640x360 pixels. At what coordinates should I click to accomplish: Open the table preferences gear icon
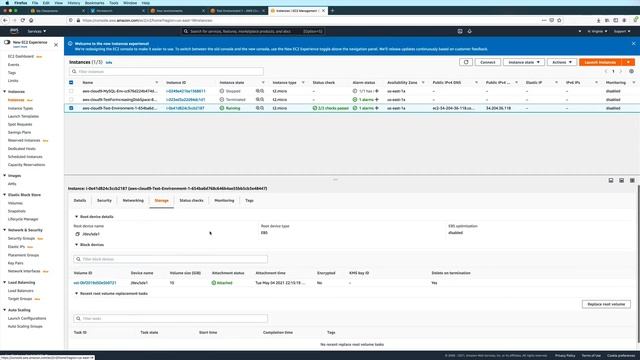click(631, 71)
